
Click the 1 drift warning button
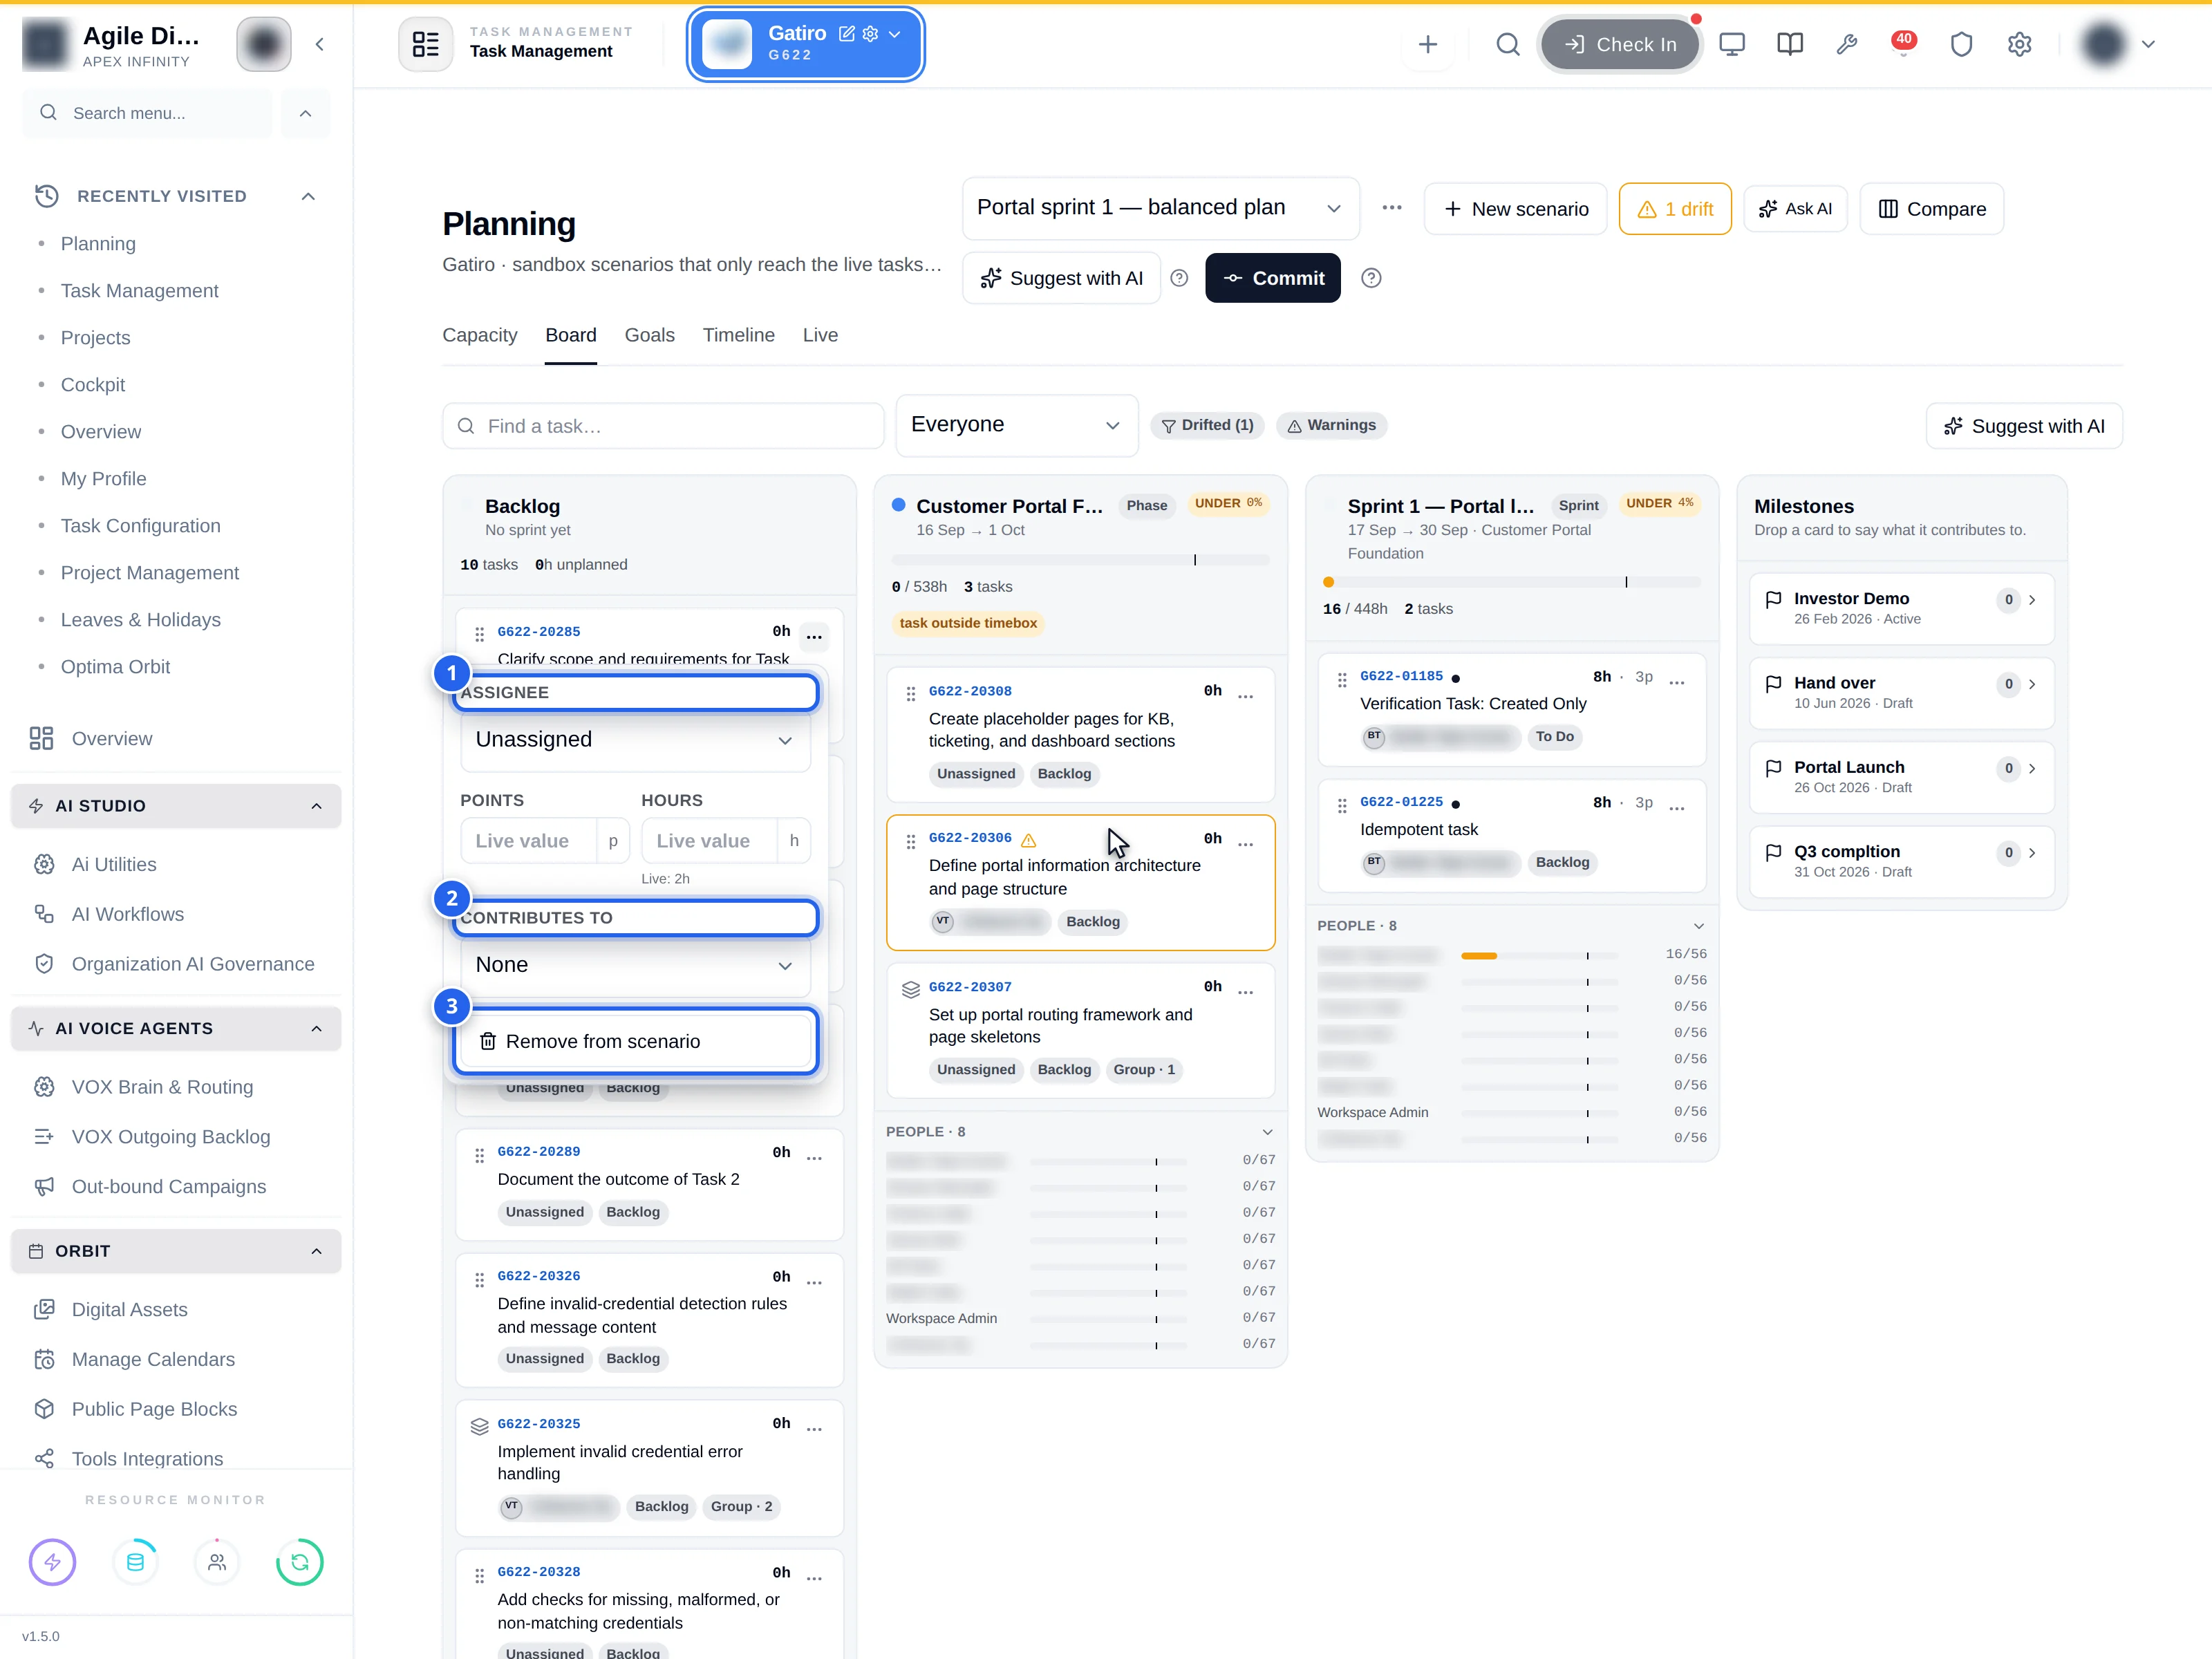pyautogui.click(x=1675, y=208)
